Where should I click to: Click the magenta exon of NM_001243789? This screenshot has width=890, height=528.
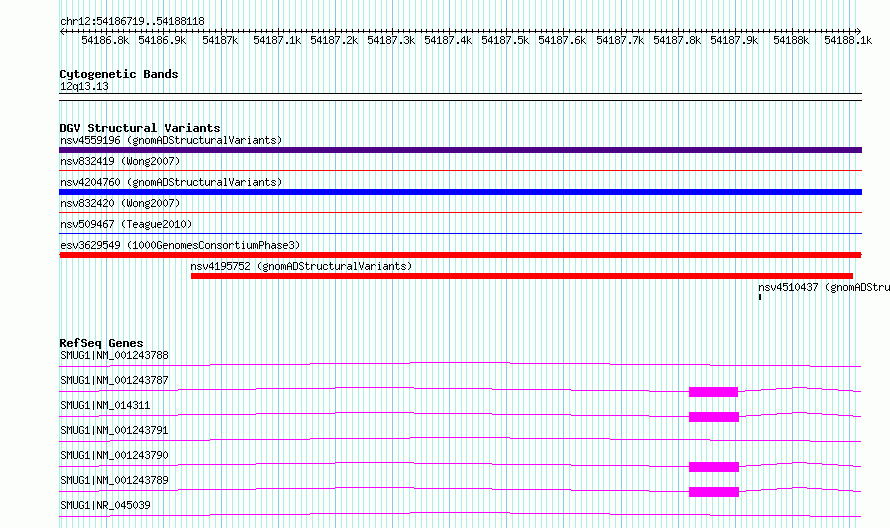tap(714, 492)
